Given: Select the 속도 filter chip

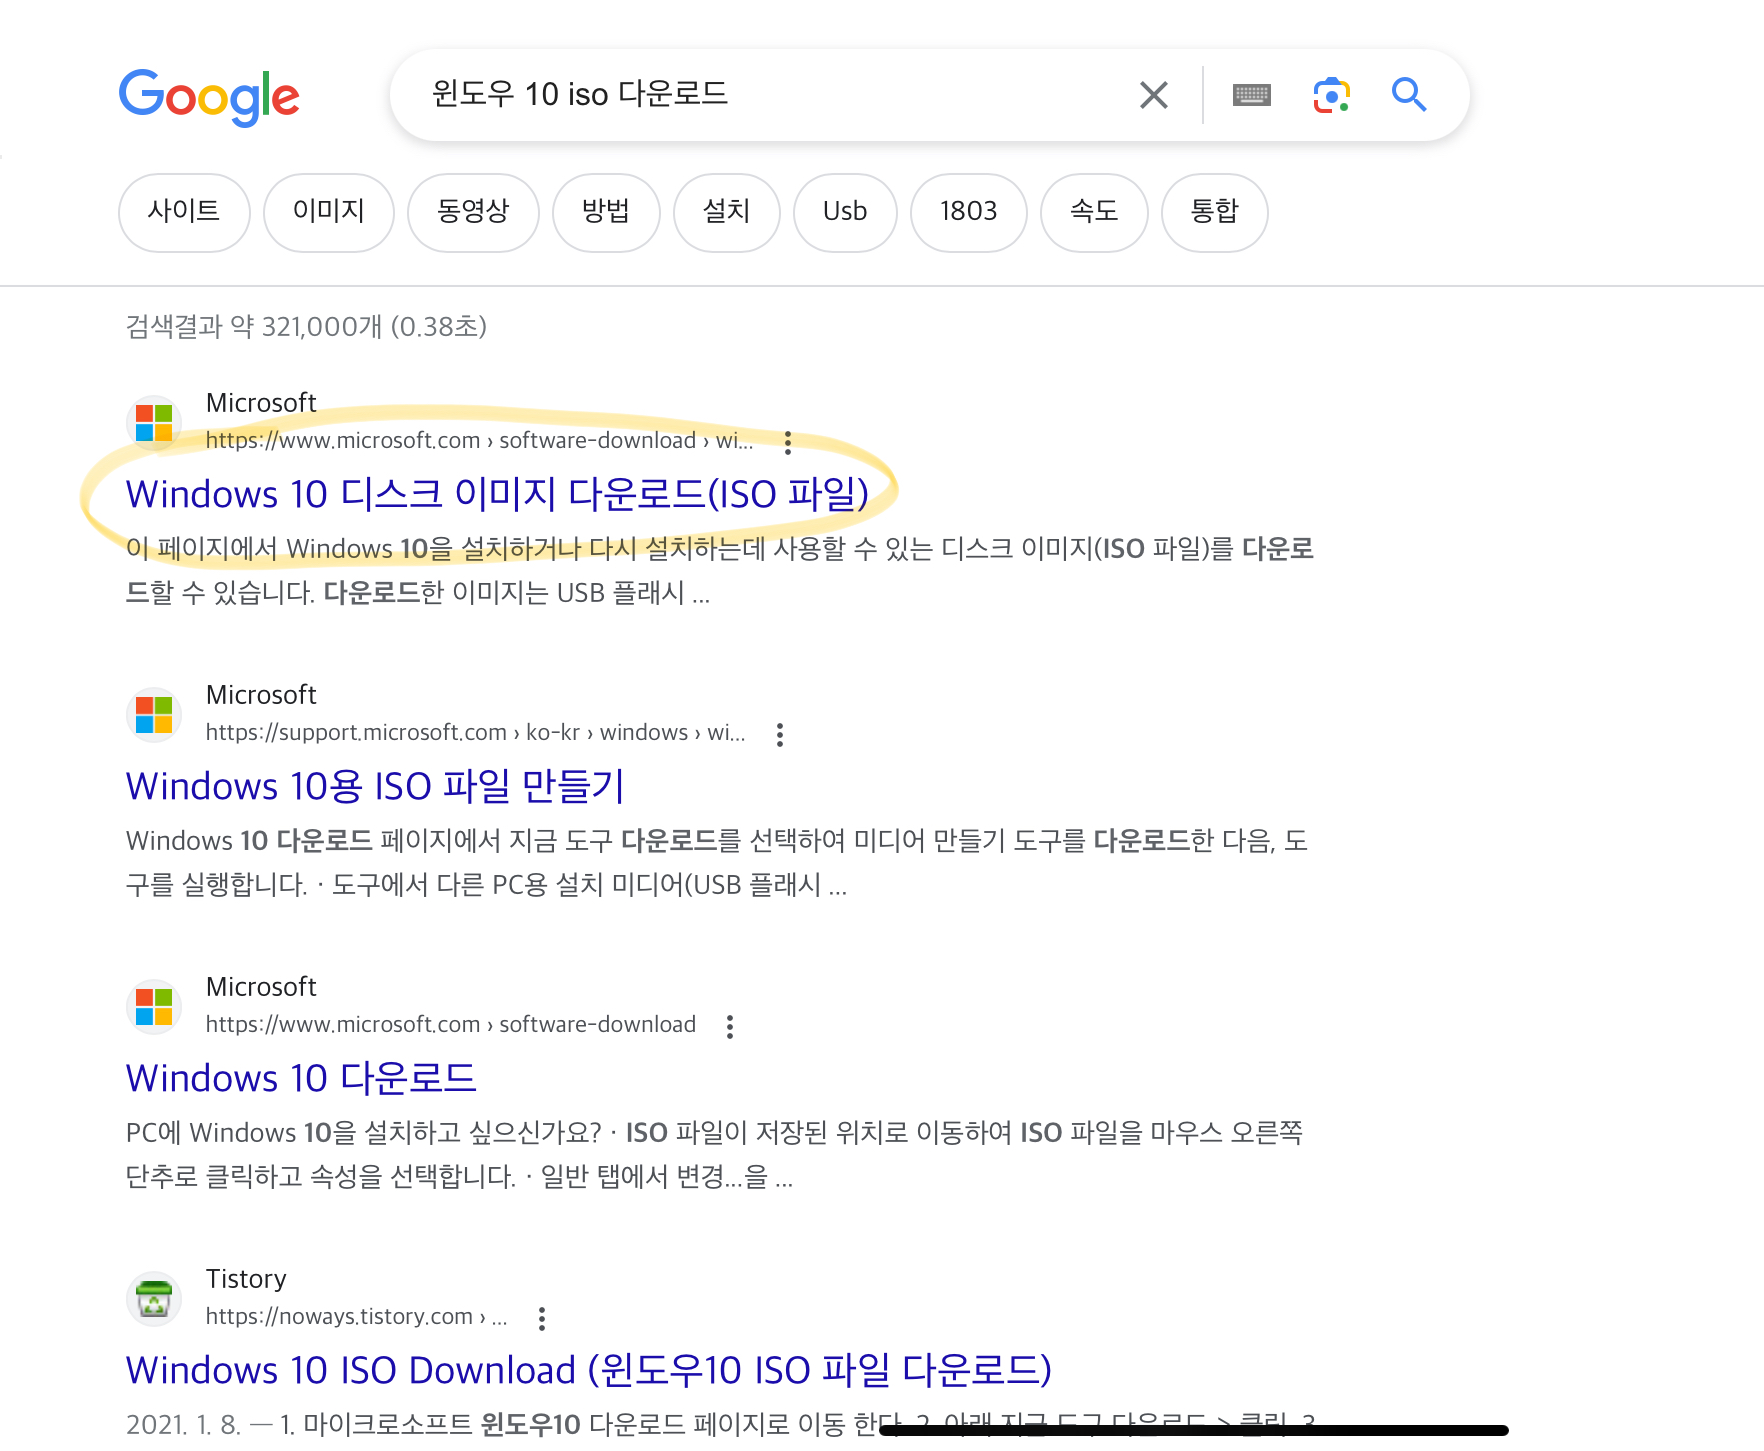Looking at the screenshot, I should pos(1094,212).
